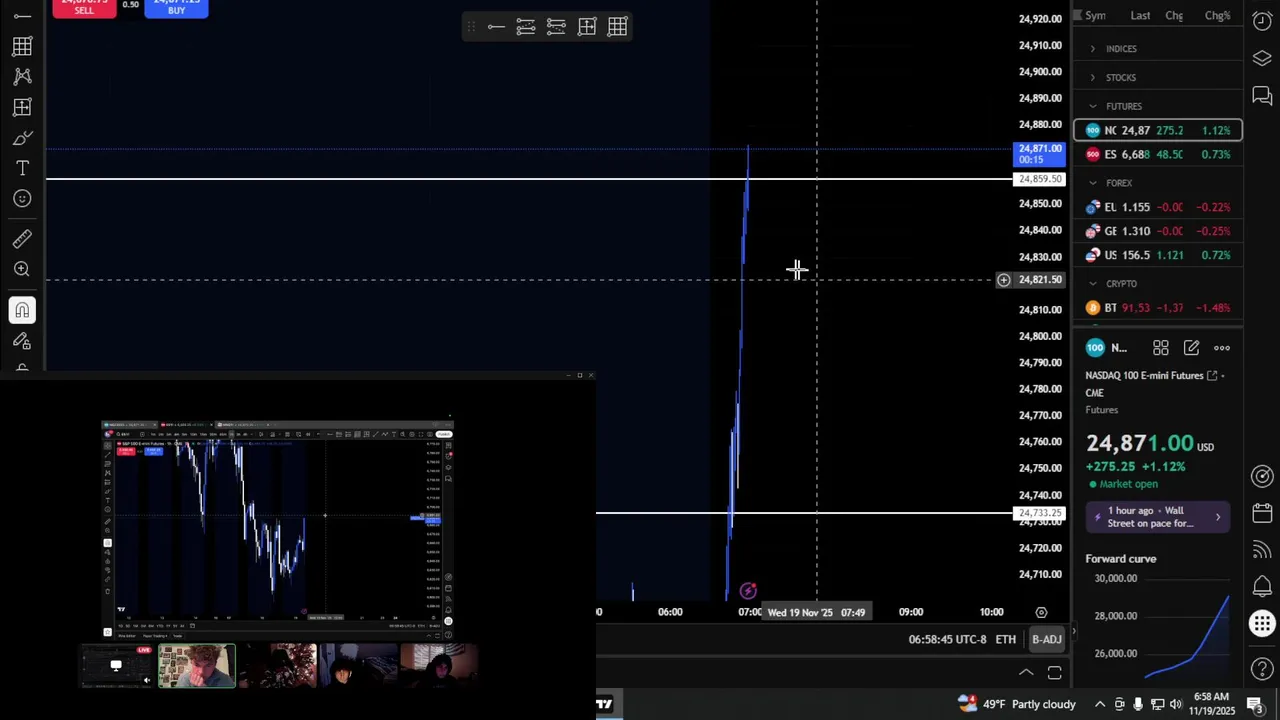Open the radio-waves icon panel in right sidebar
The image size is (1280, 720).
tap(1262, 550)
